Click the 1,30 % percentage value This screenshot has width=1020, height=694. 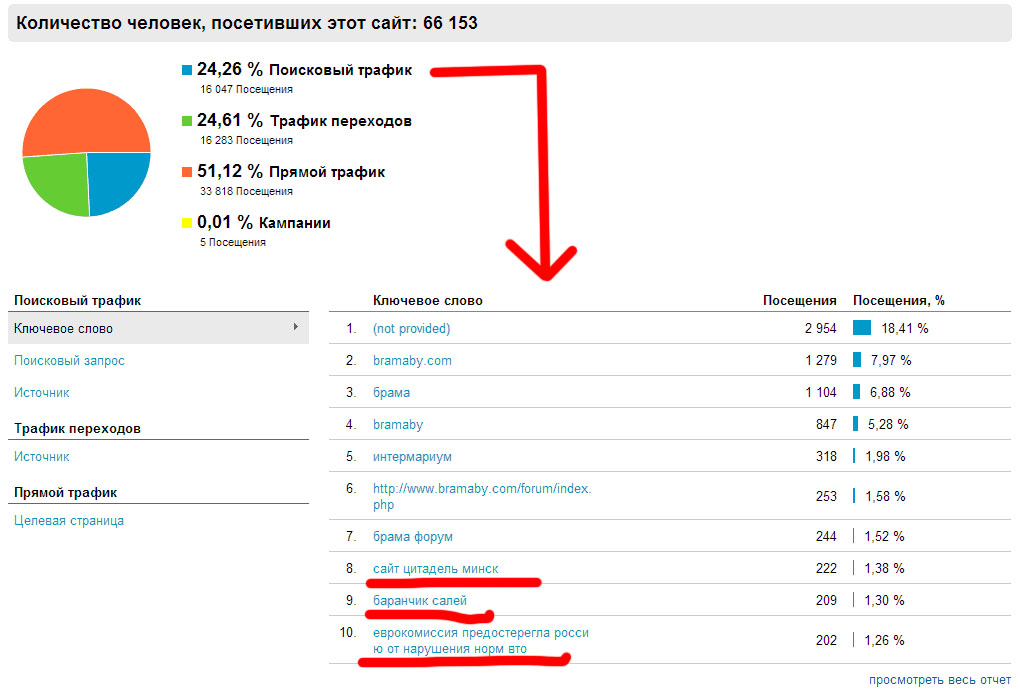(x=884, y=600)
